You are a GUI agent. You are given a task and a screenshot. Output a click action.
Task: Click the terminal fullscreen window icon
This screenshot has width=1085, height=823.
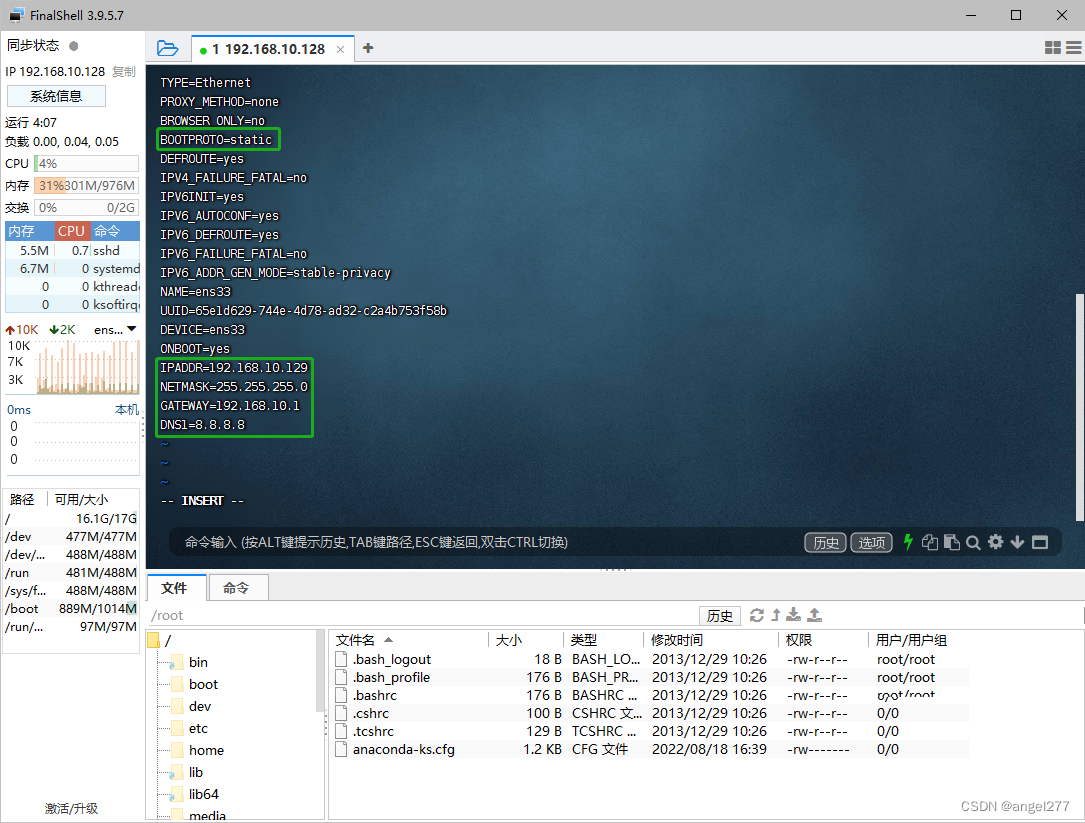[x=1040, y=542]
